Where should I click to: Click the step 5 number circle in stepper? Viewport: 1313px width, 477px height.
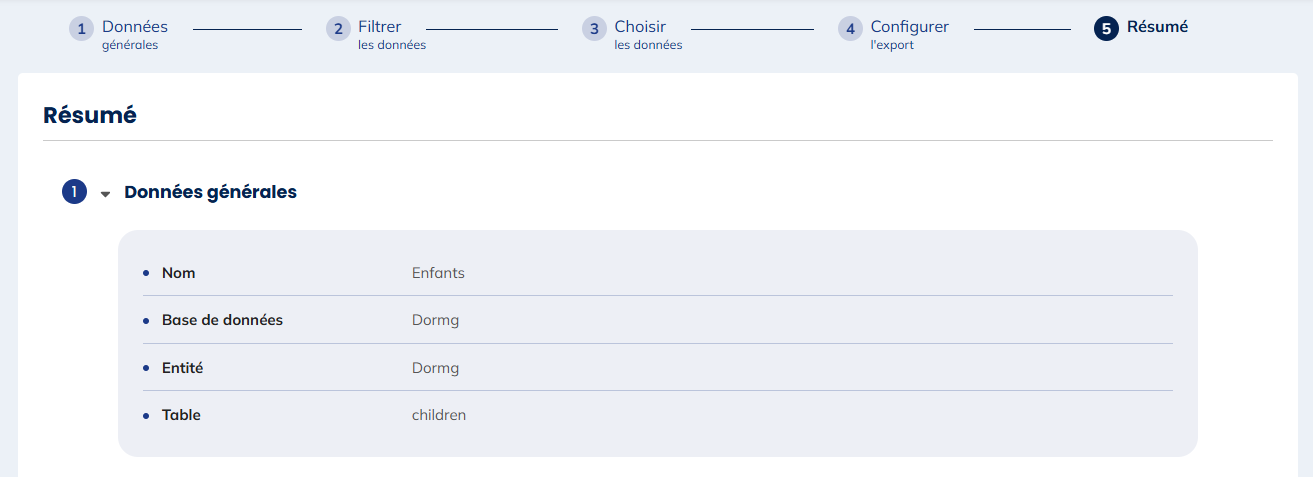pos(1106,29)
